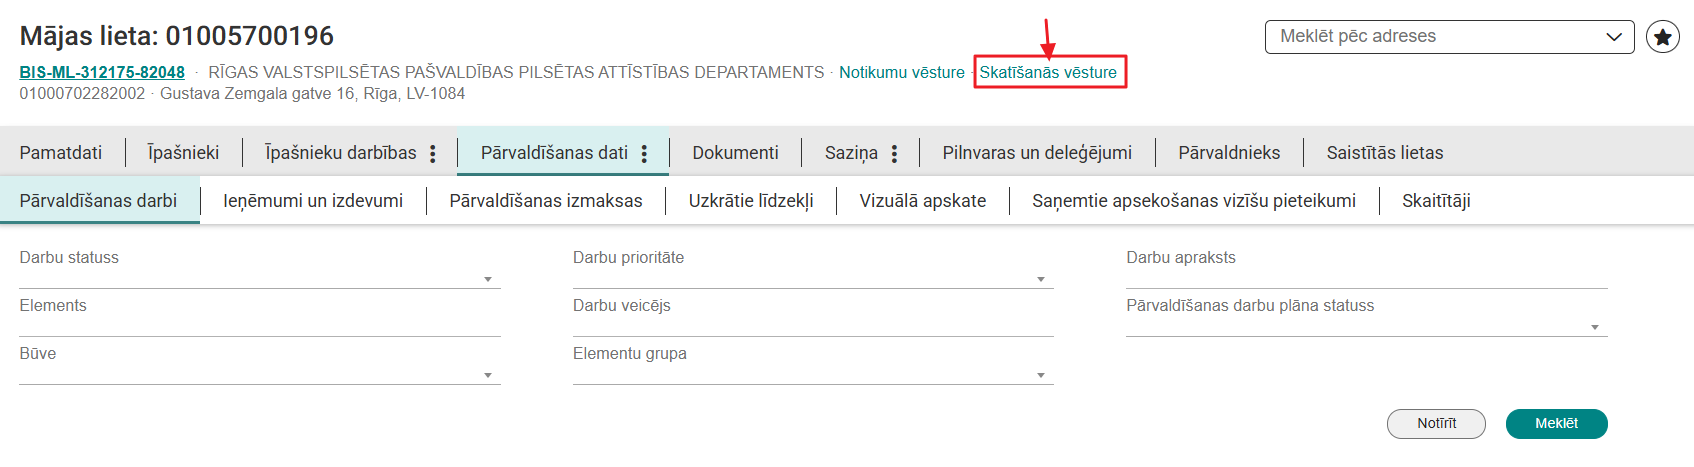Open the Ieņēmumi un izdevumi sub-tab
1694x467 pixels.
point(313,201)
